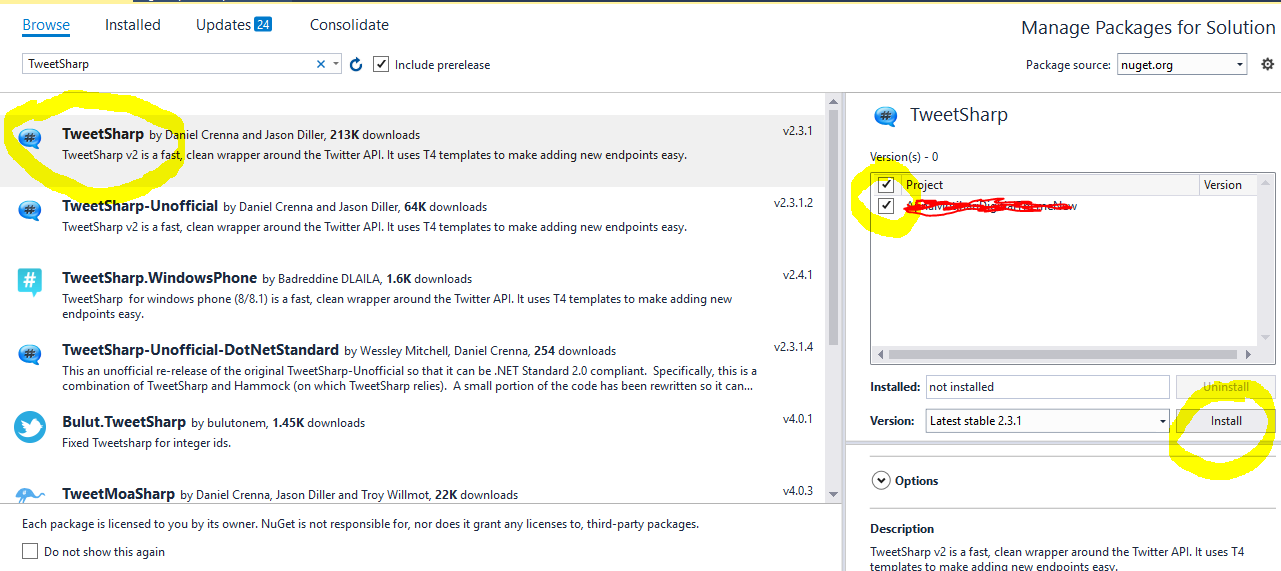Image resolution: width=1281 pixels, height=571 pixels.
Task: Click the v2.4.1 version label
Action: (797, 275)
